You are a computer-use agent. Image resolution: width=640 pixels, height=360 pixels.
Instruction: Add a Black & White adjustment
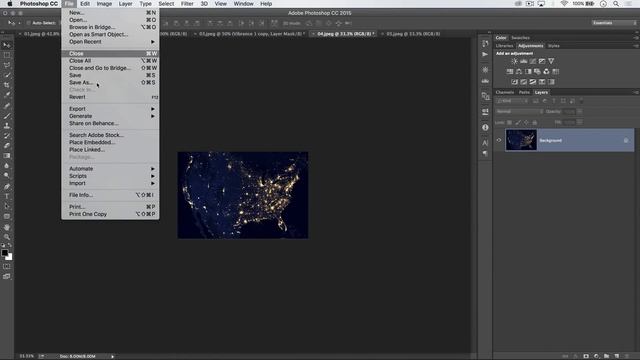(528, 71)
